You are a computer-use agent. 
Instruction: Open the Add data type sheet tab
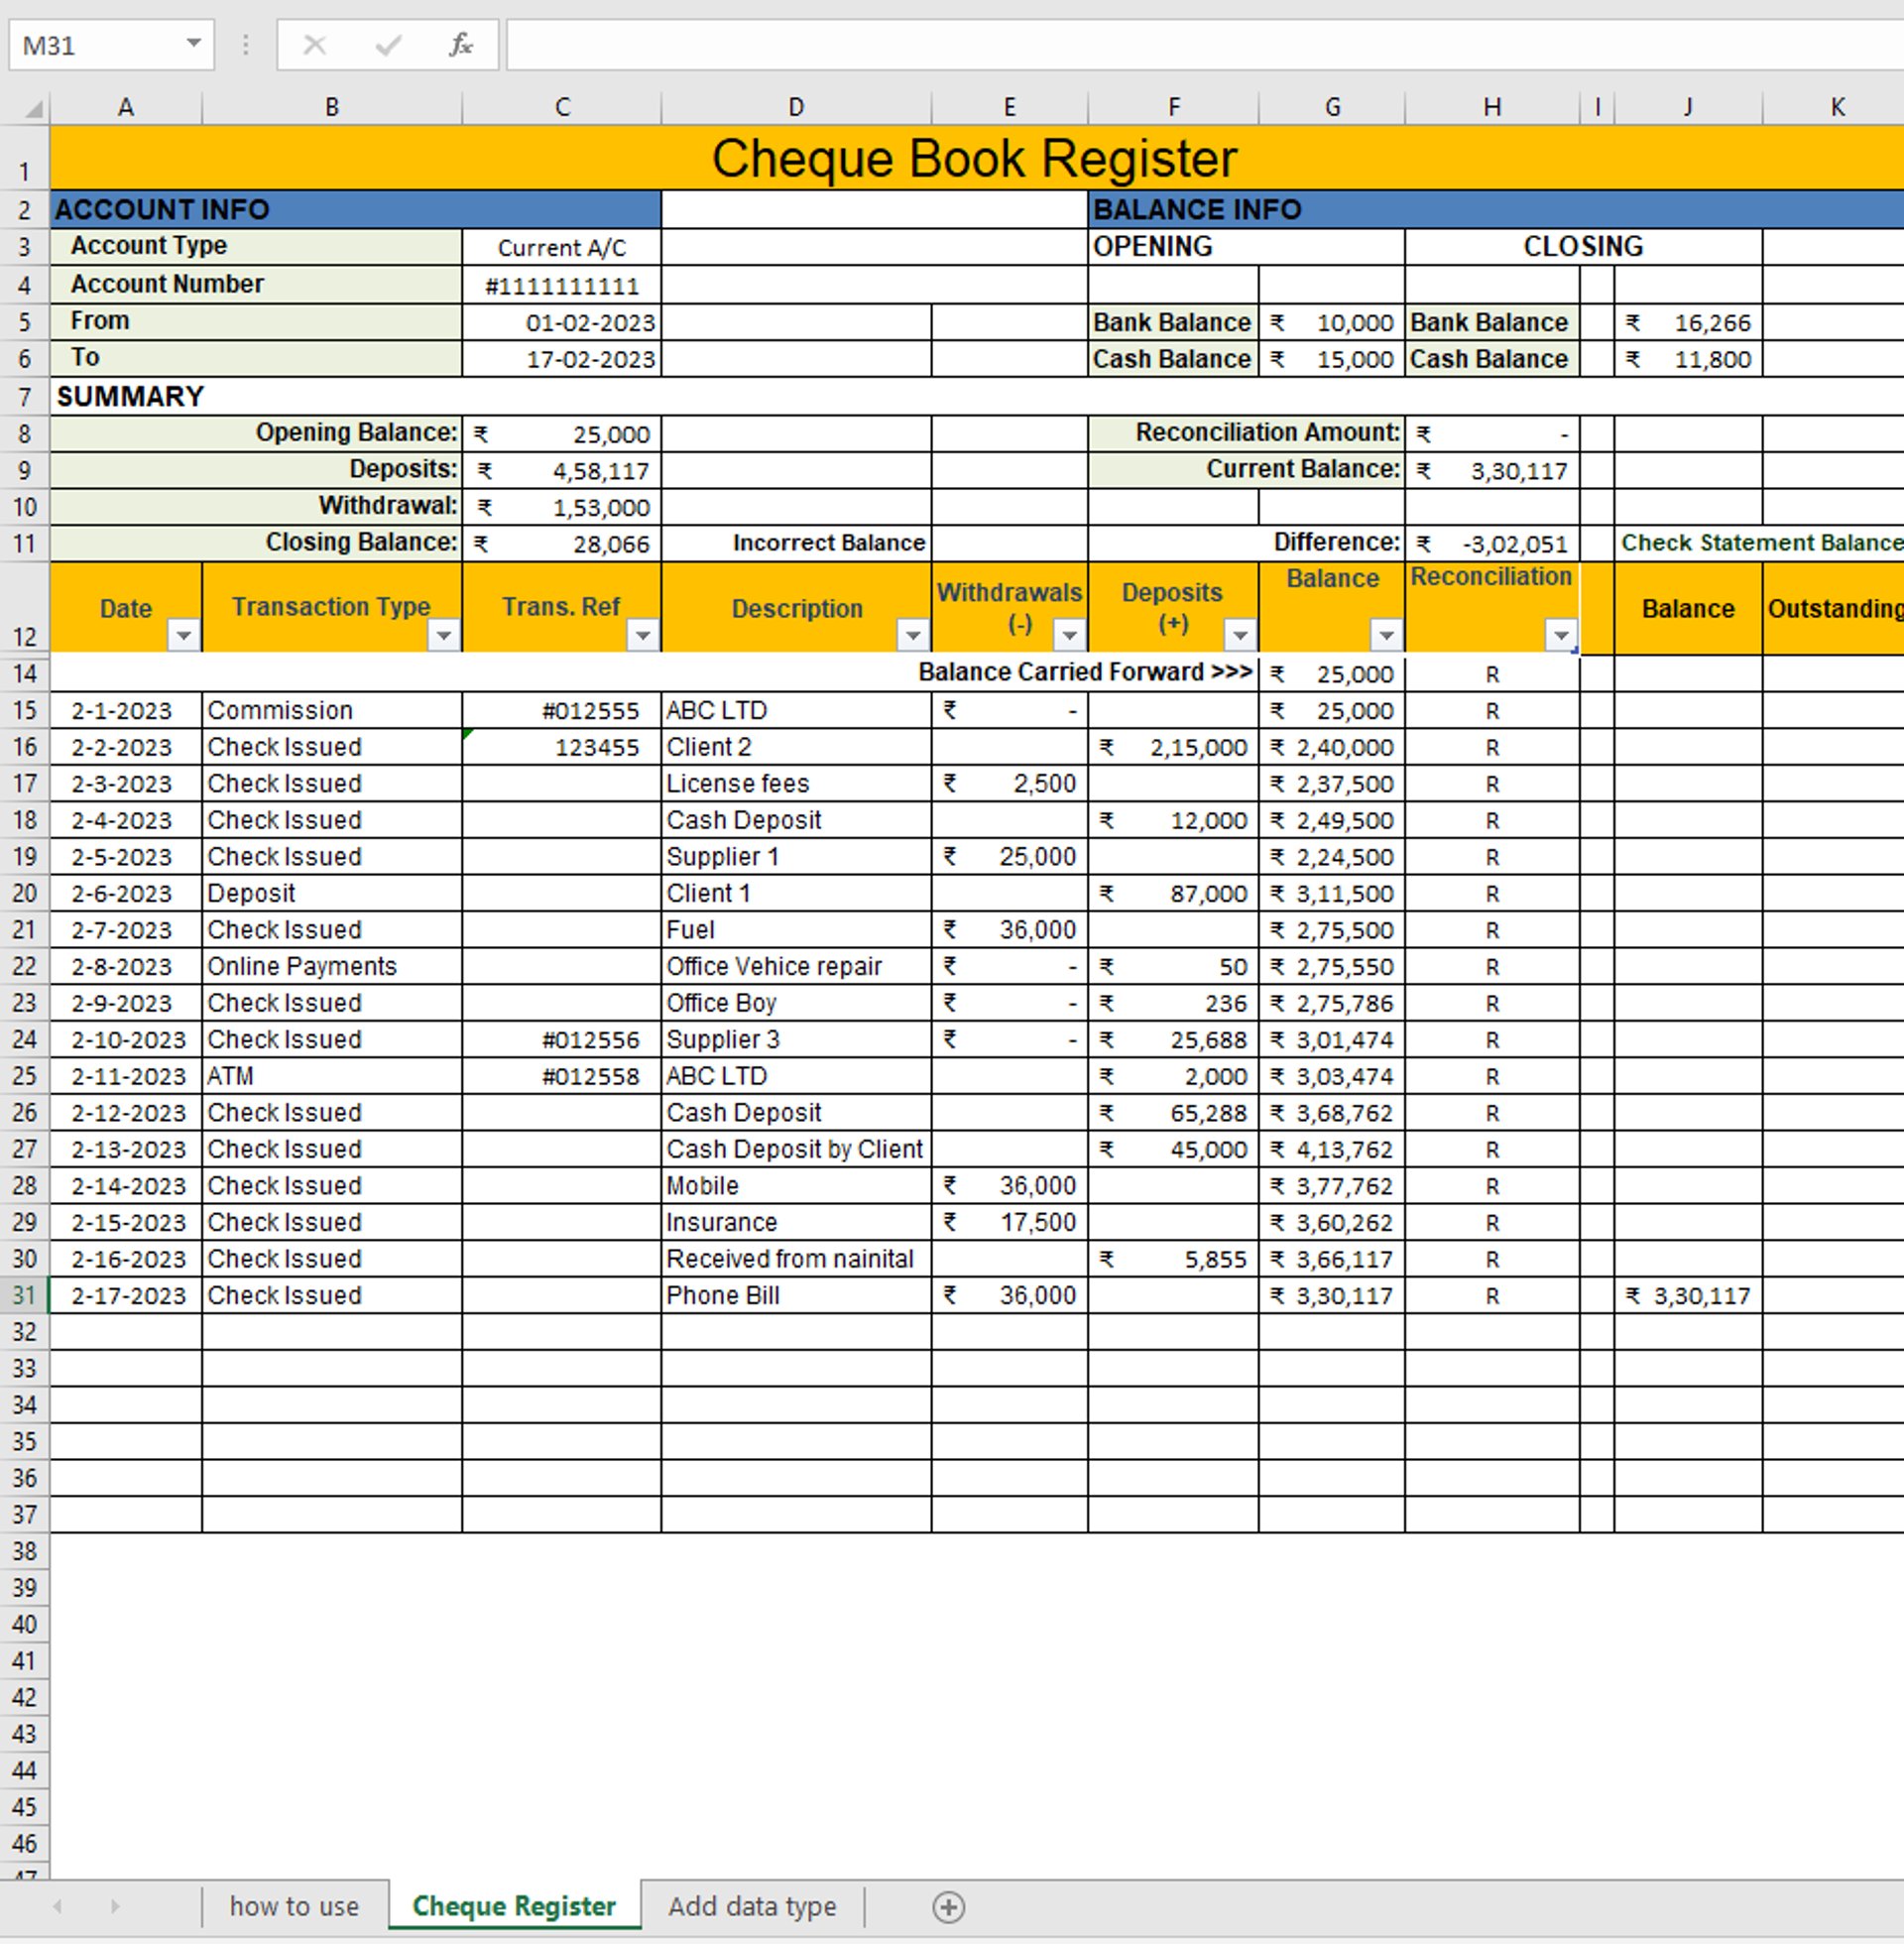pos(752,1907)
